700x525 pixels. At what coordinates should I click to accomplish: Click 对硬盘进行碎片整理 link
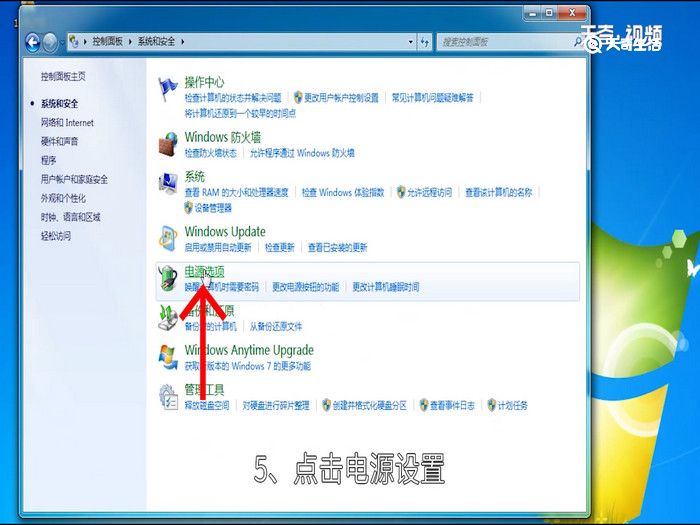[276, 405]
